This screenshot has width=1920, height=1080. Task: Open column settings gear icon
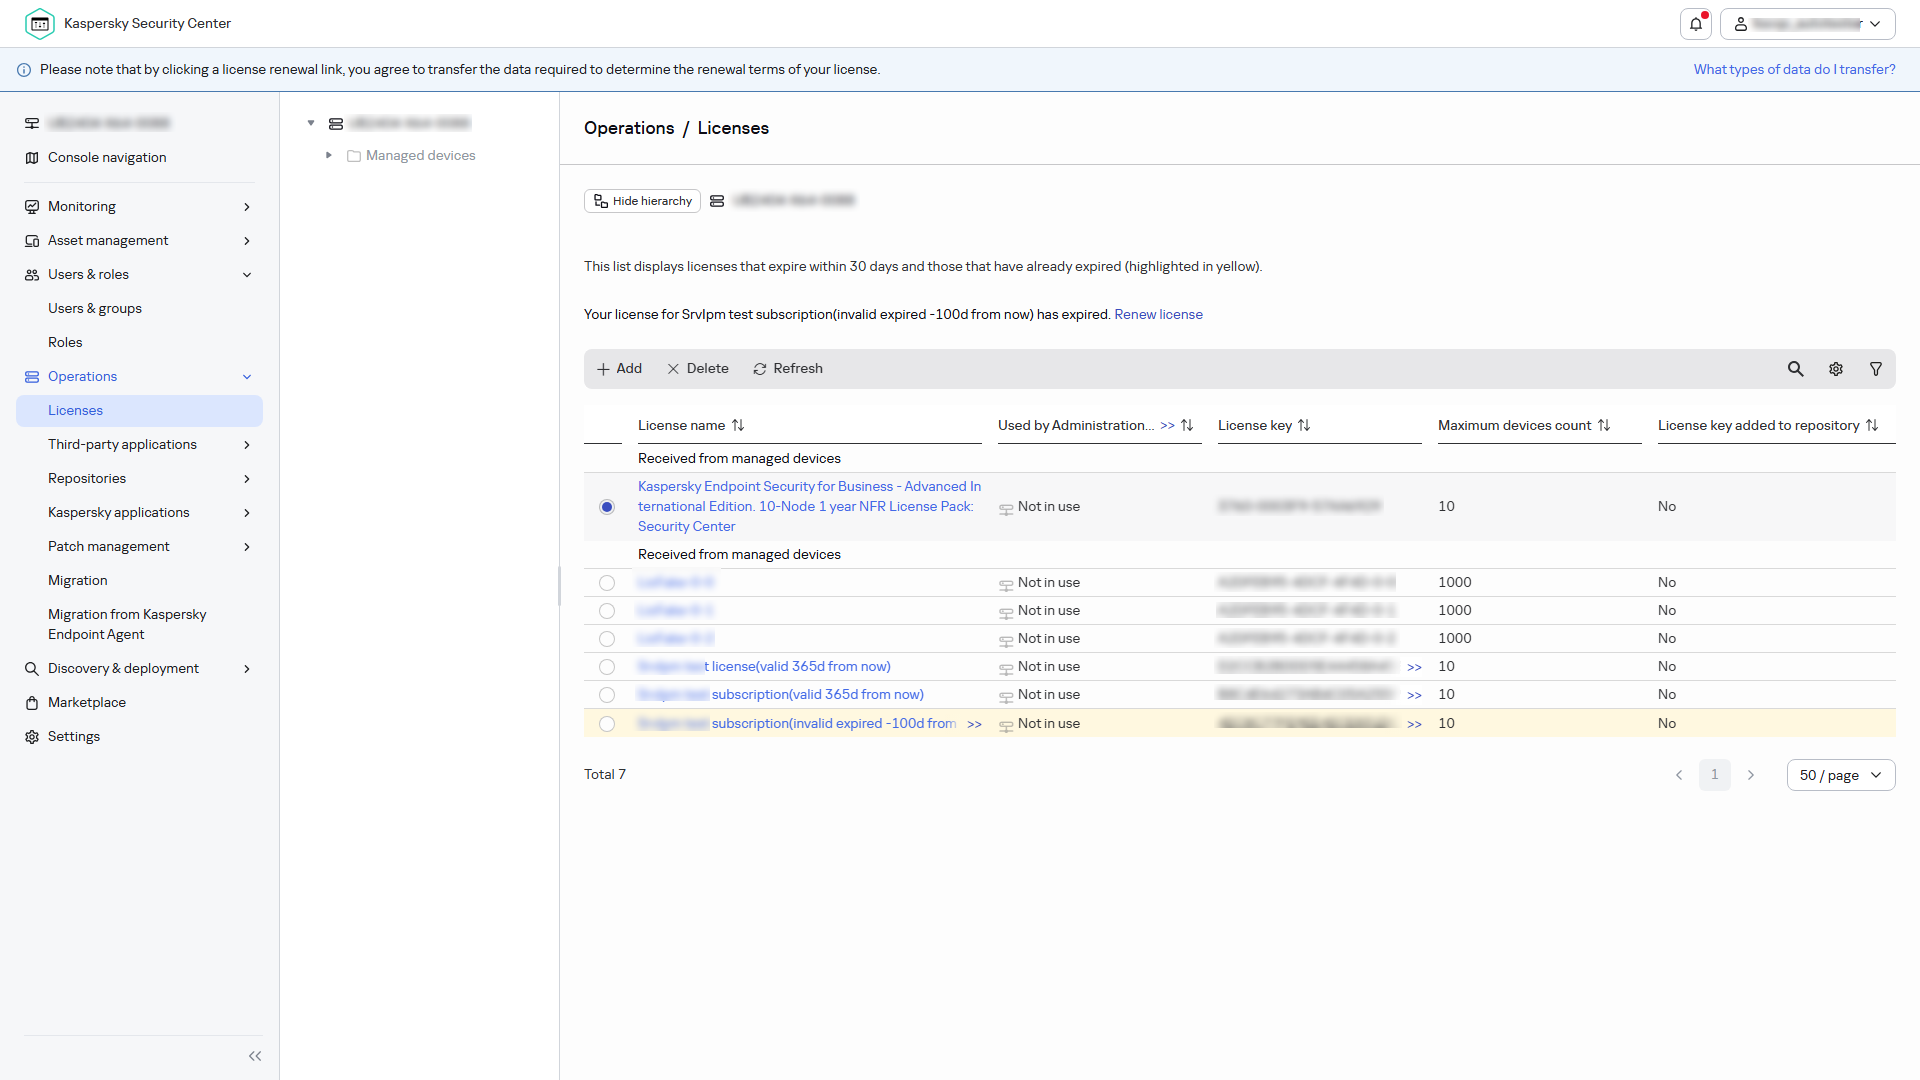point(1836,369)
